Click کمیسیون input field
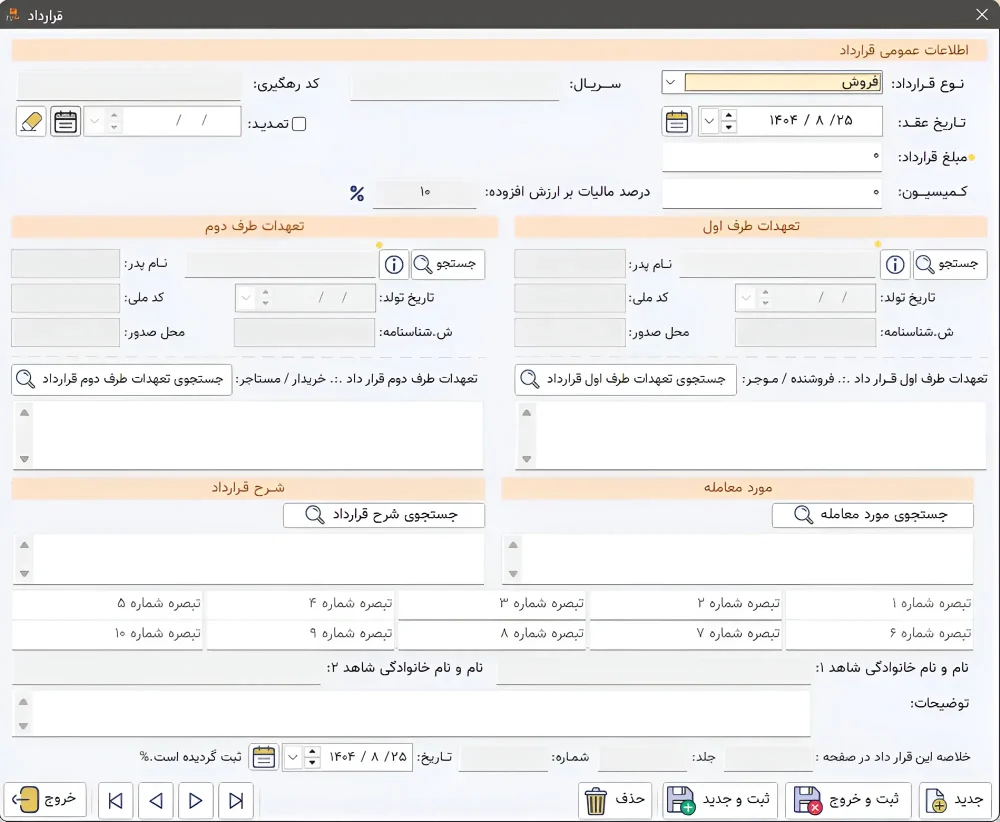 [772, 193]
